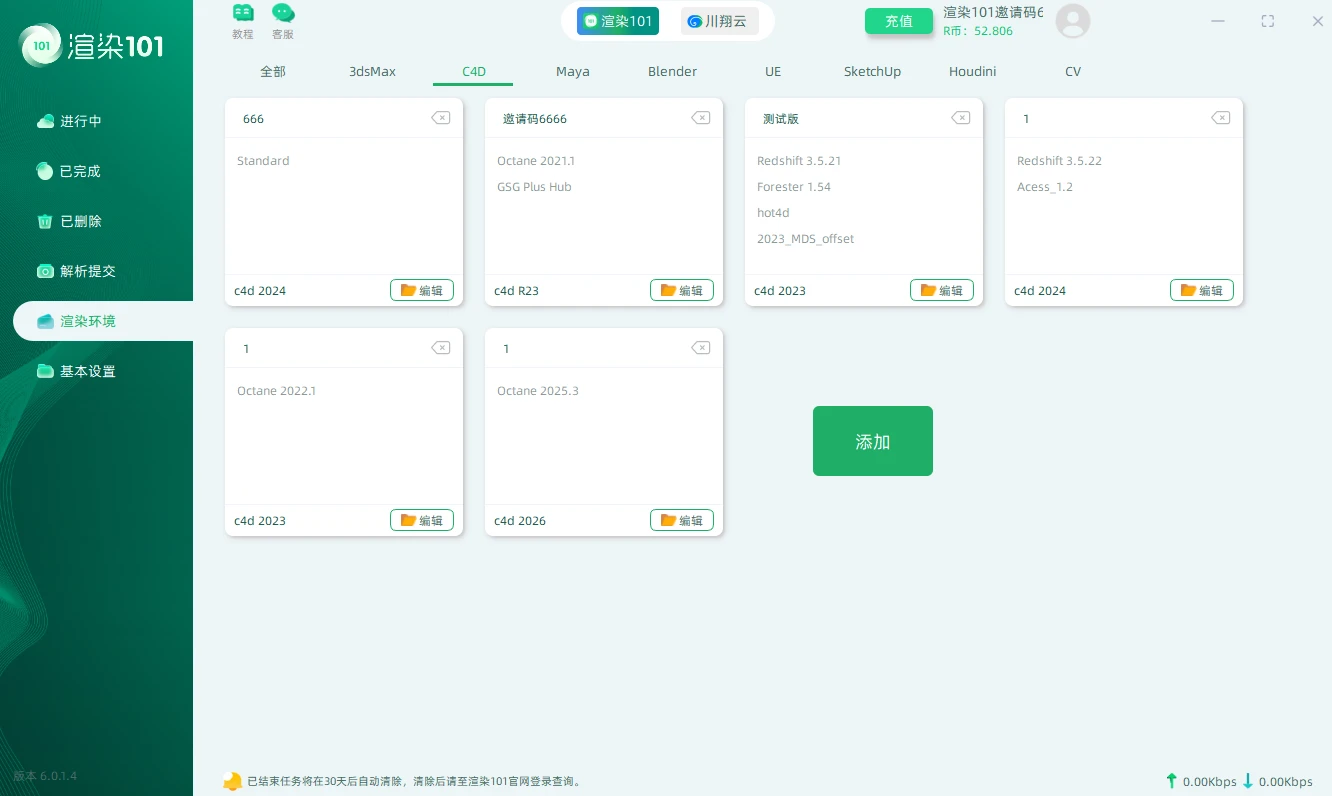Edit the Octane 2022.1 c4d 2023 environment
The image size is (1332, 796).
(x=422, y=520)
